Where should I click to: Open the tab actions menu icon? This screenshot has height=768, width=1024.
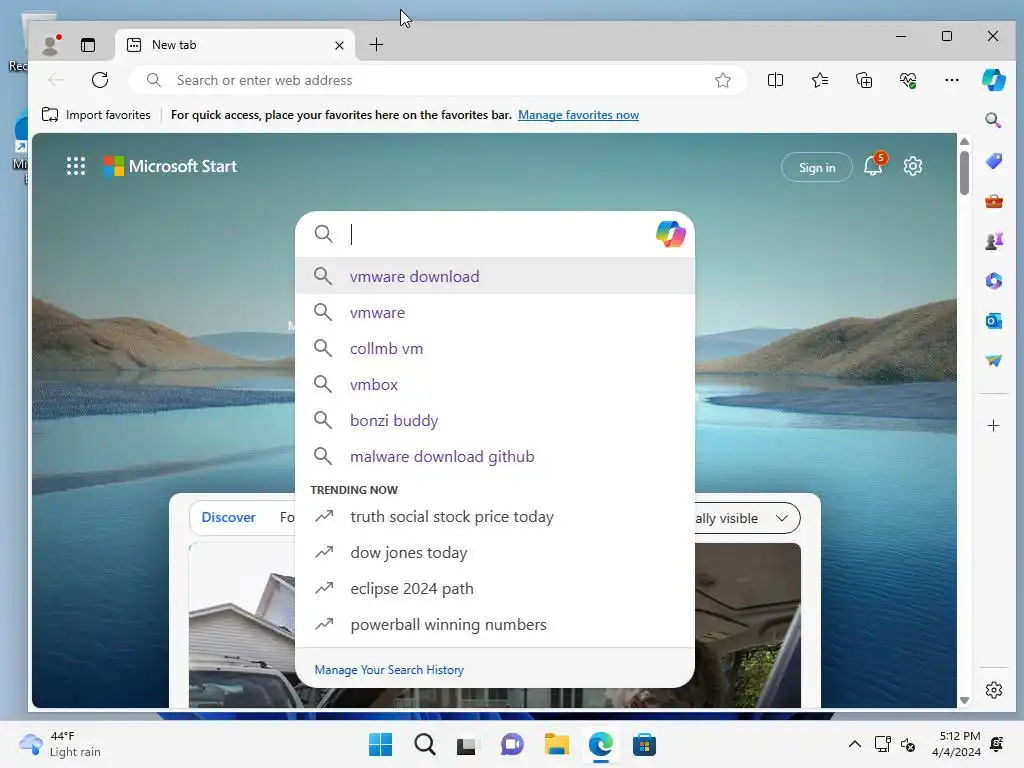click(x=88, y=44)
